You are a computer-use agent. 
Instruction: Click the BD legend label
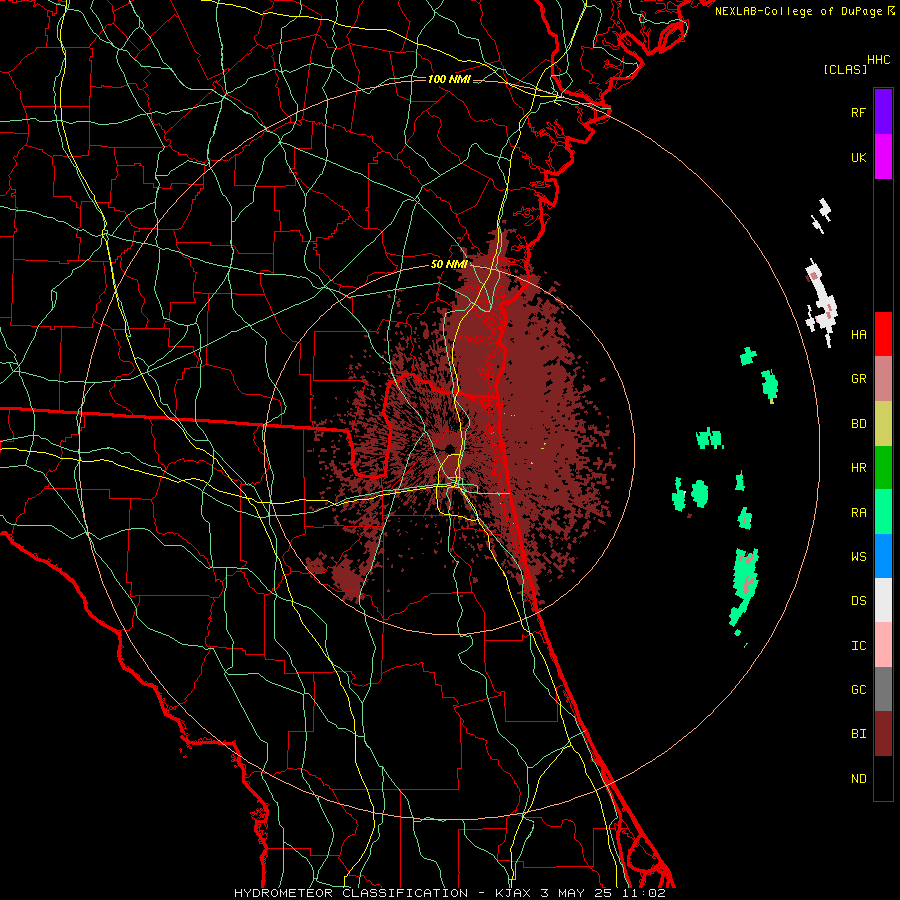pos(858,424)
